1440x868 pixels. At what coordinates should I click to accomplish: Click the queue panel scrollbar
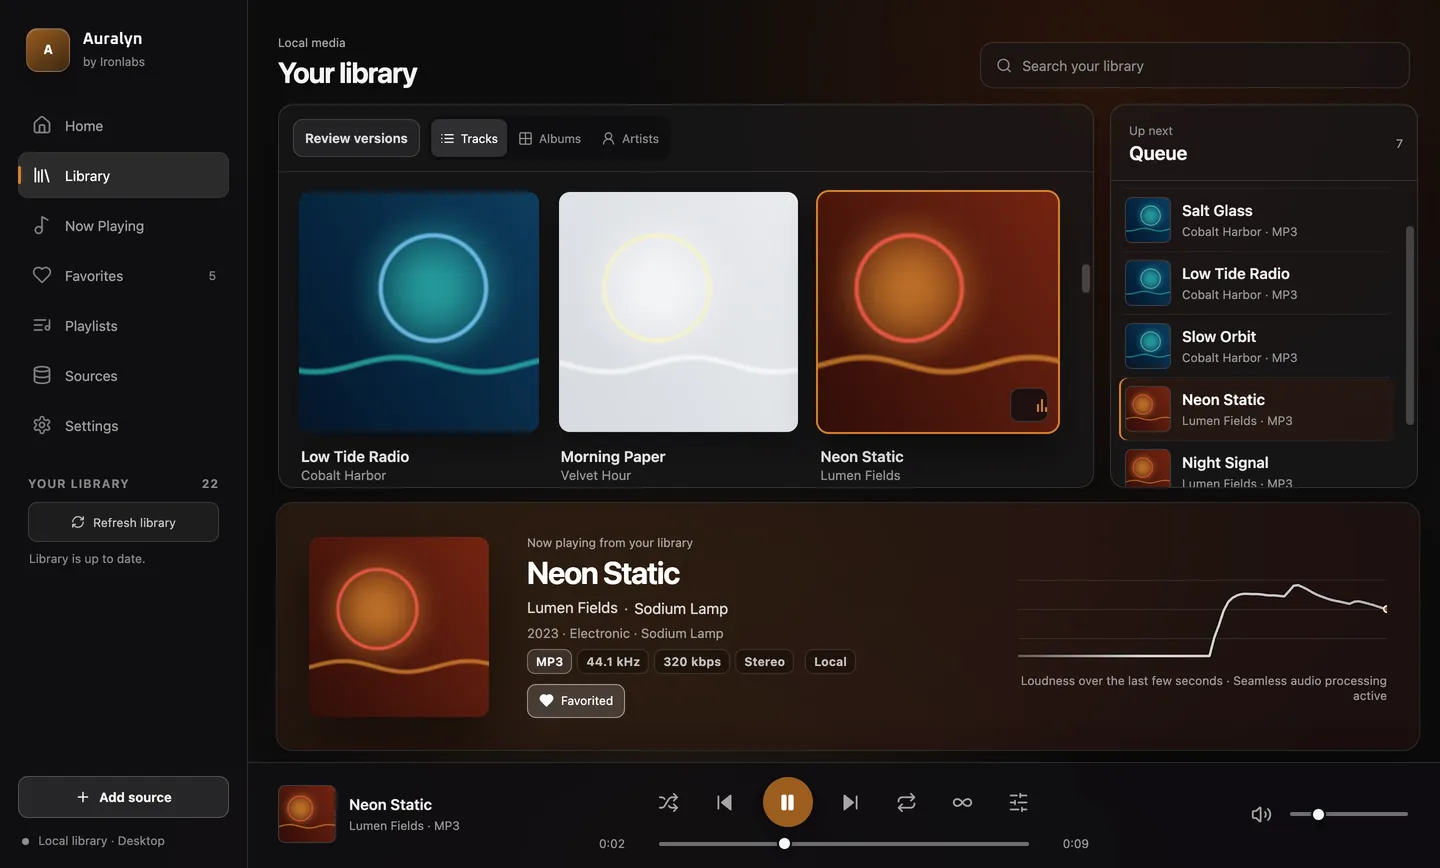click(1410, 325)
